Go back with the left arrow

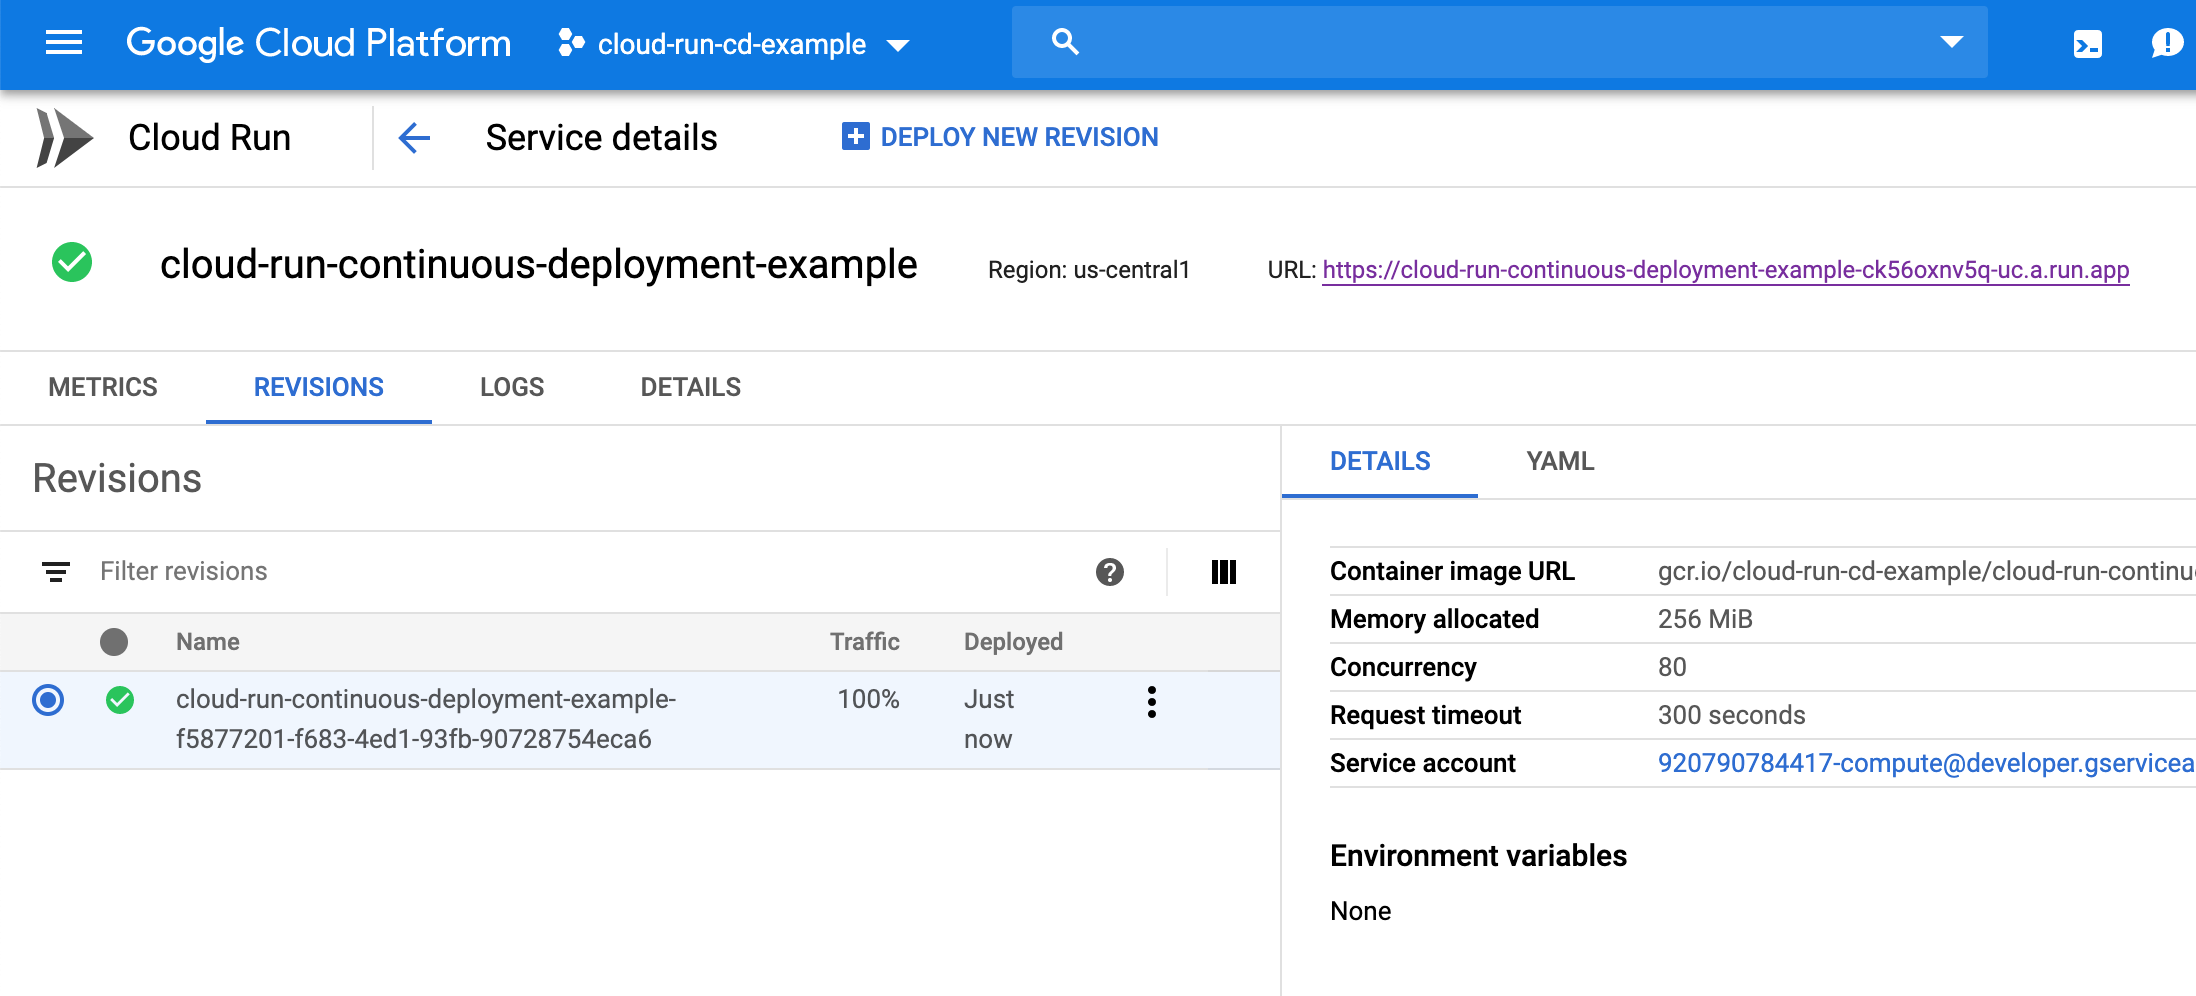tap(414, 137)
